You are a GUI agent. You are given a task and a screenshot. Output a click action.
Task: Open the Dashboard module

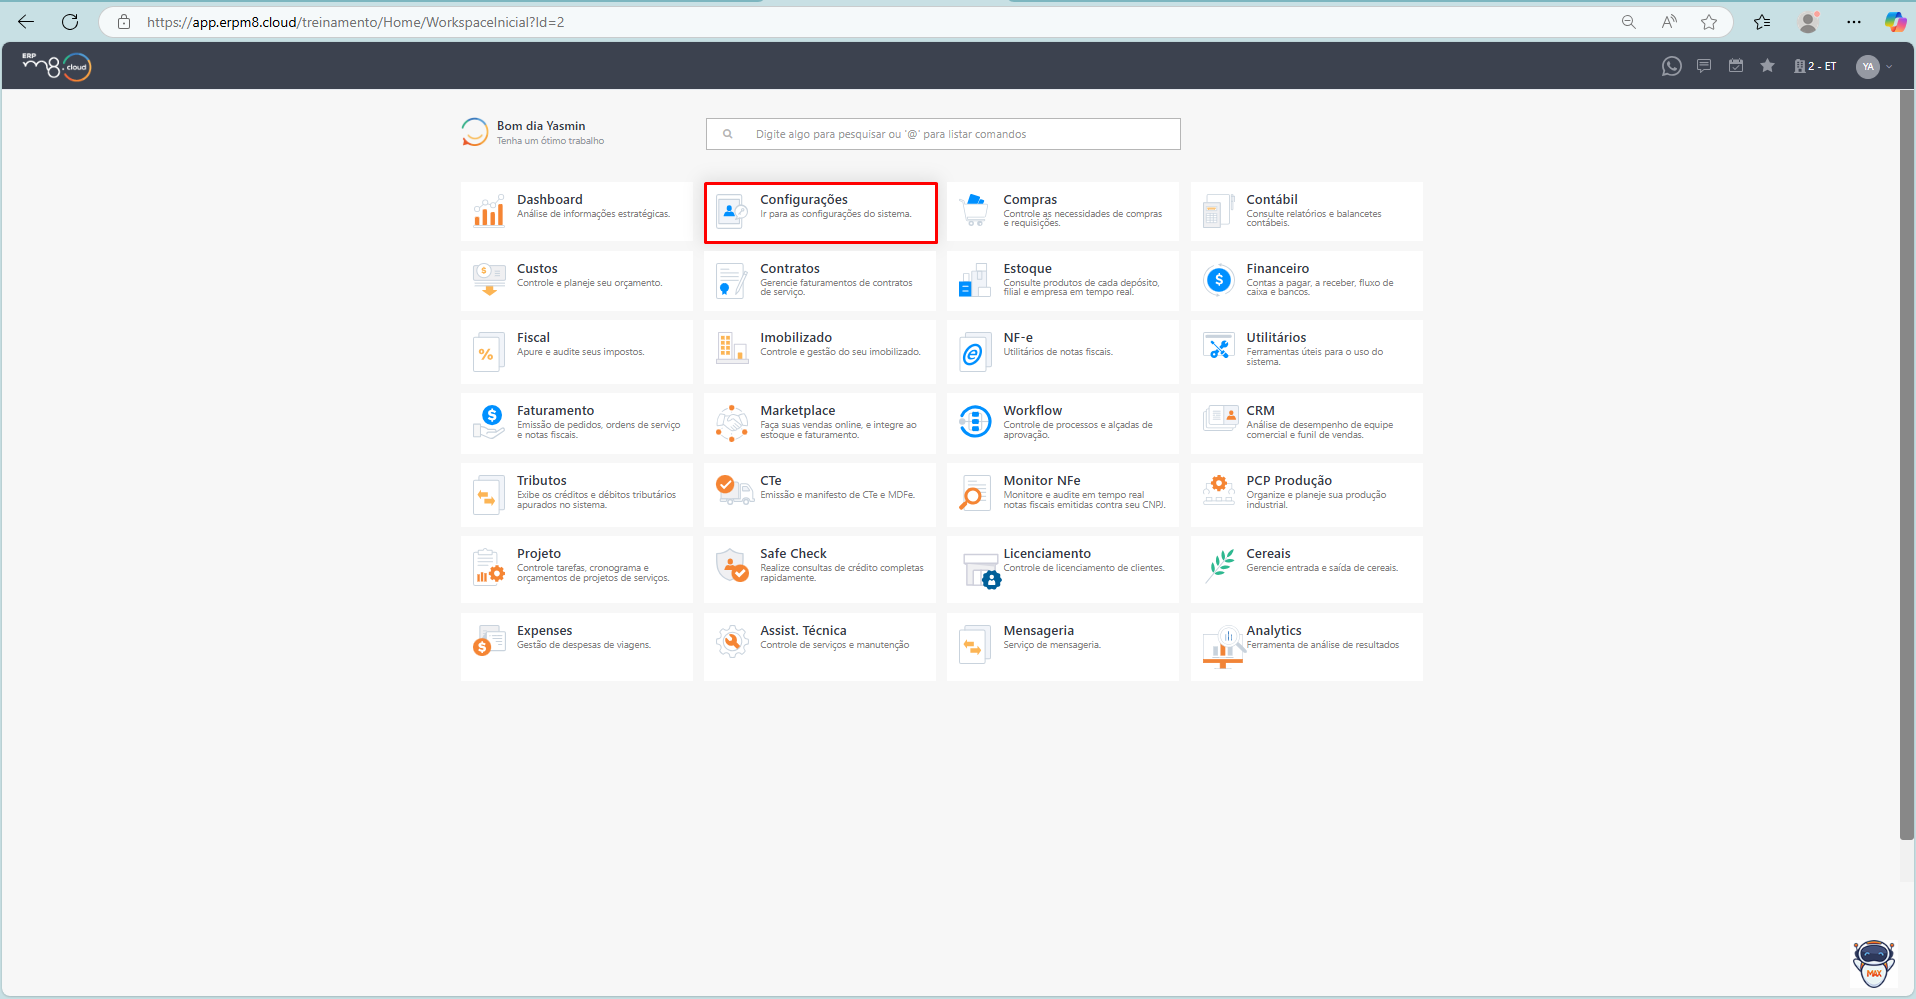pos(576,211)
